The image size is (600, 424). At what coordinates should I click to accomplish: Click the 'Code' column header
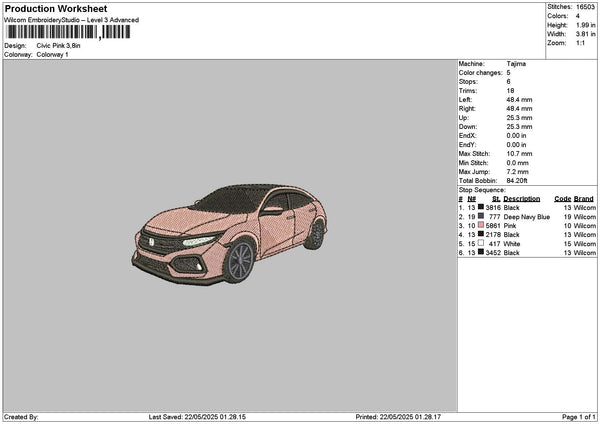coord(562,199)
